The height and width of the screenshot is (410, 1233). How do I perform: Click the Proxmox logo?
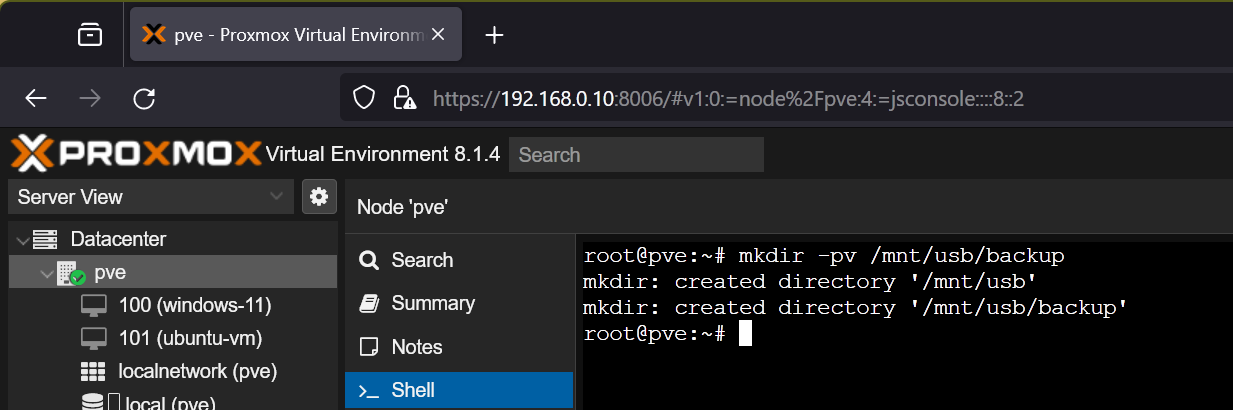tap(136, 154)
